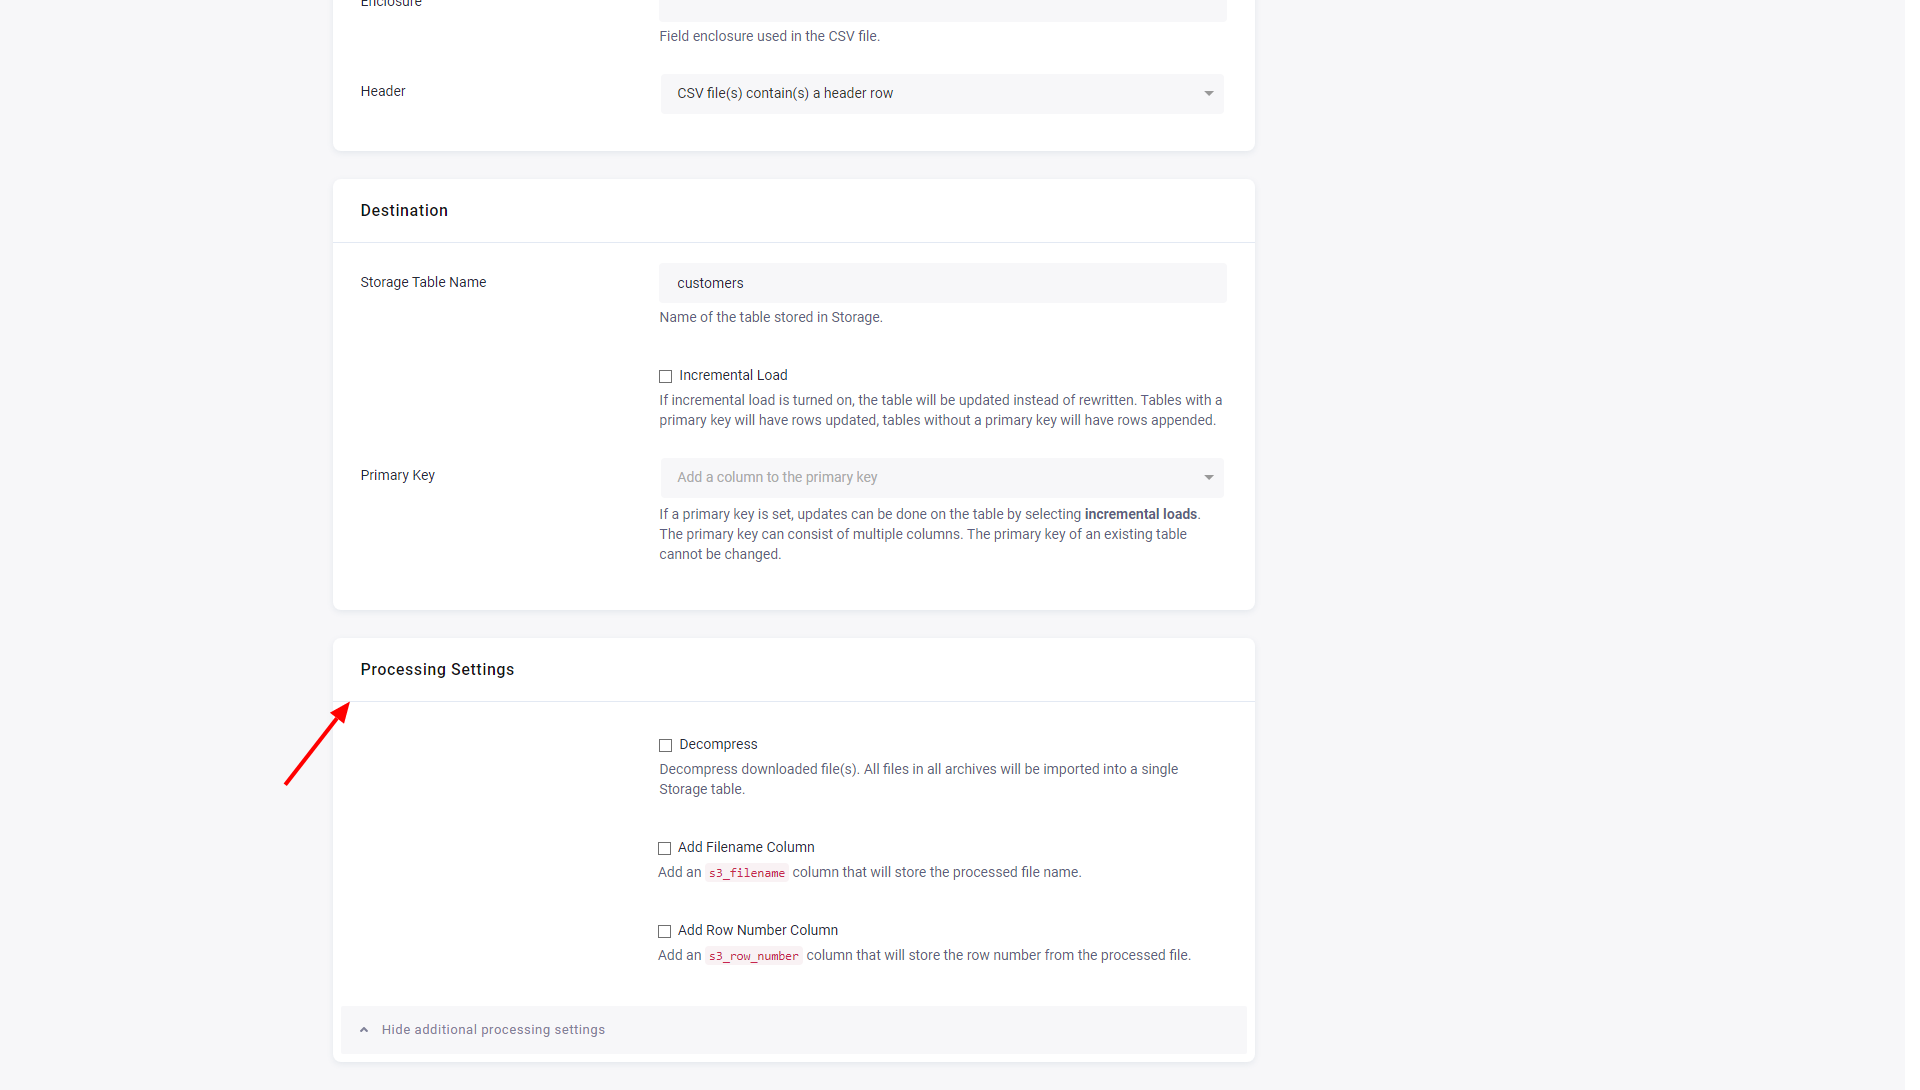The image size is (1920, 1090).
Task: Click the Processing Settings heading
Action: tap(437, 669)
